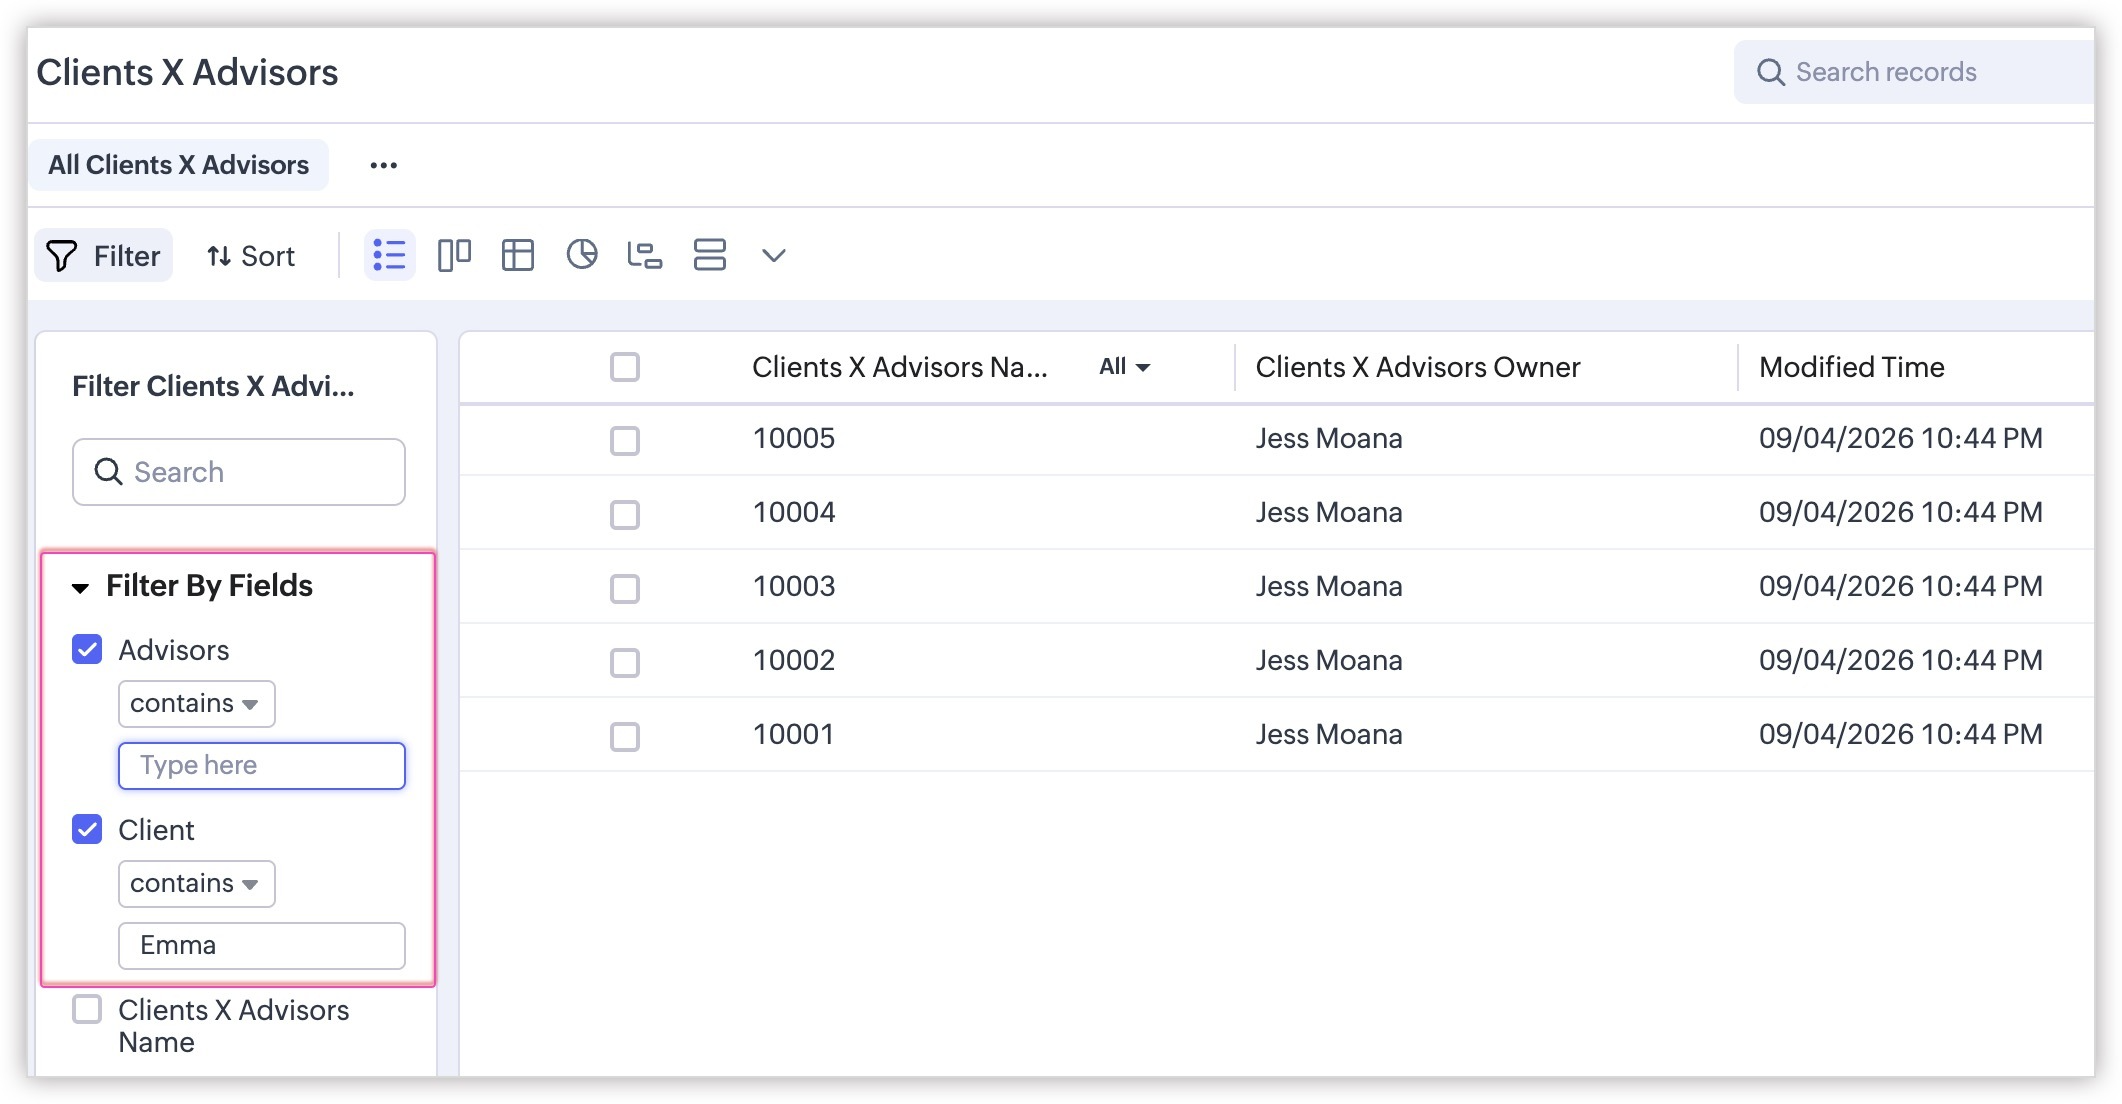Open the sheet/table view icon
The image size is (2122, 1104).
point(517,255)
